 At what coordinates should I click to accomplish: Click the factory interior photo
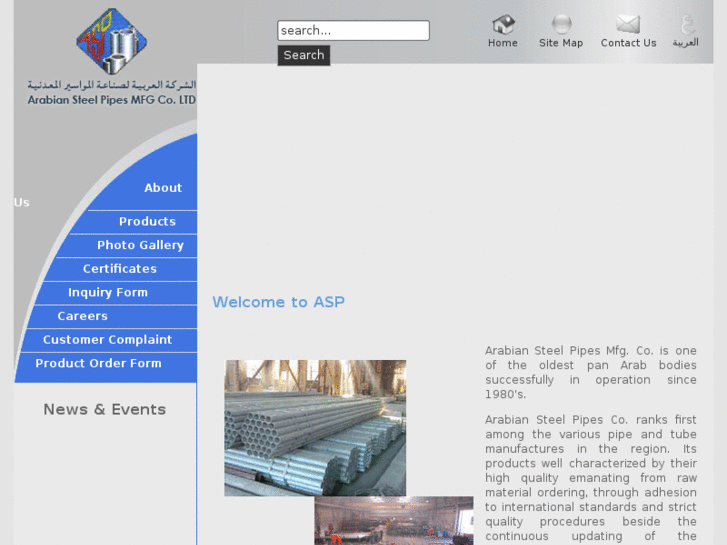coord(394,520)
